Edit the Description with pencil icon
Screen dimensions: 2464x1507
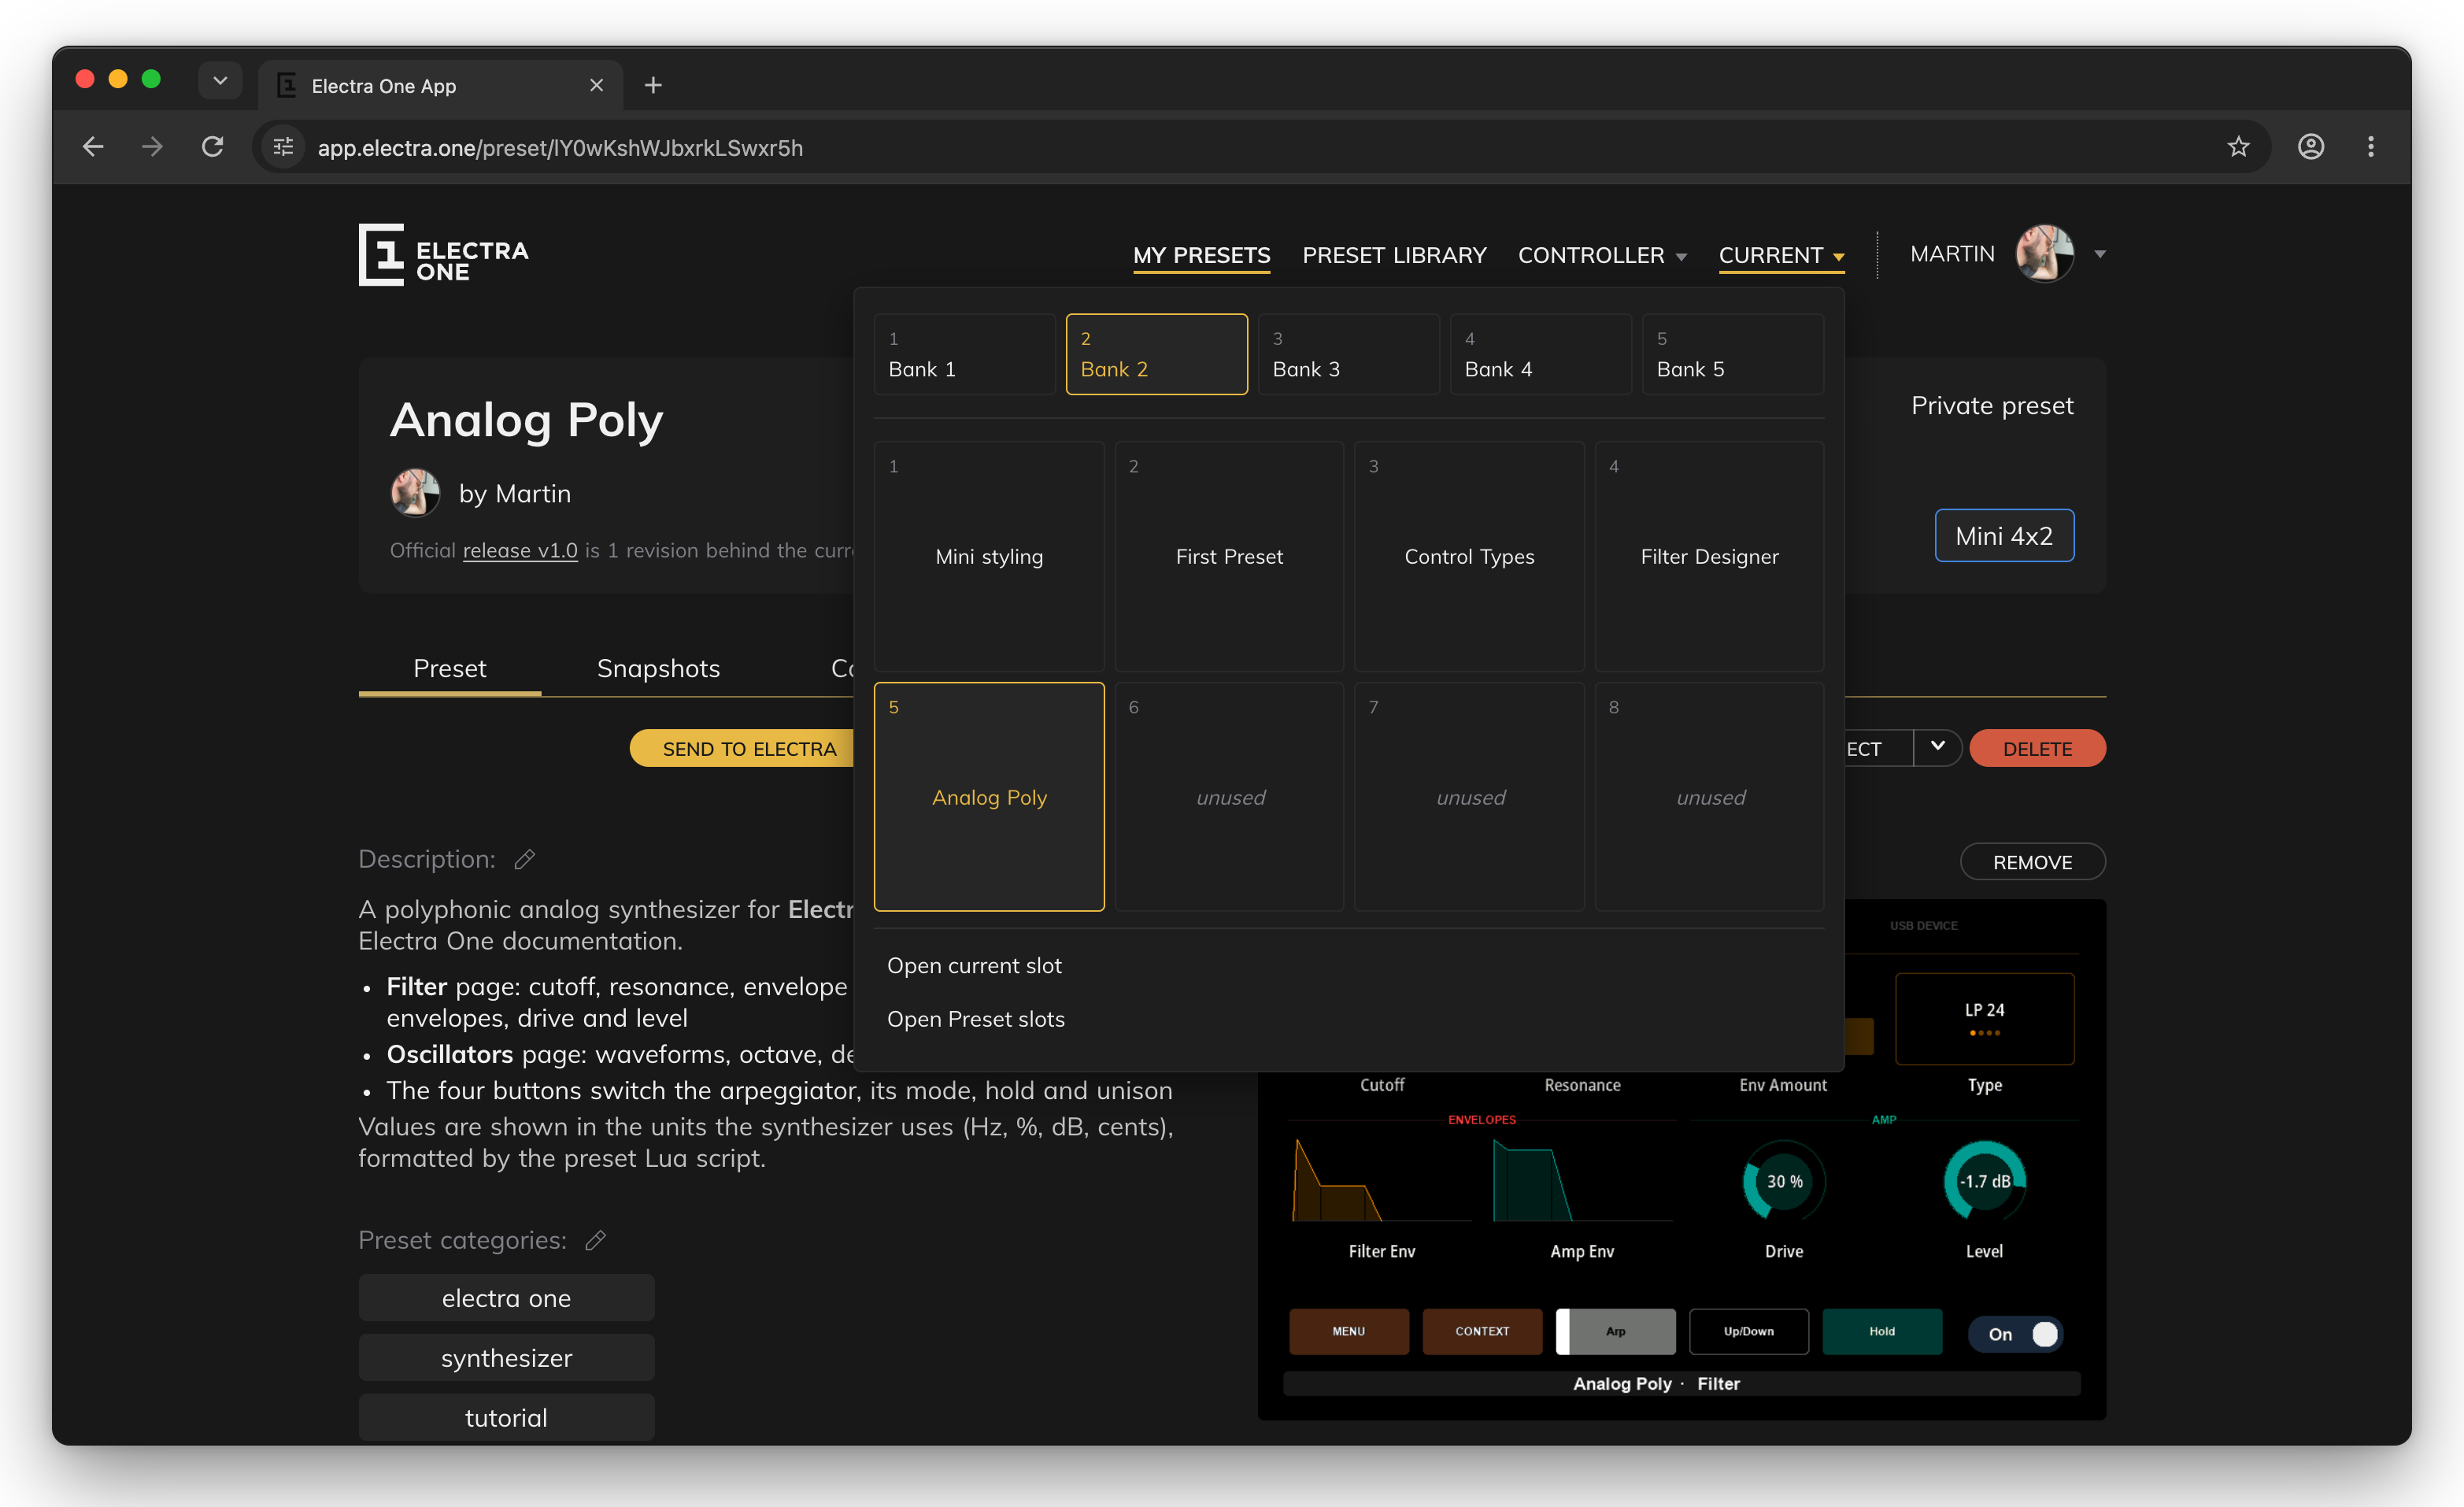coord(525,860)
